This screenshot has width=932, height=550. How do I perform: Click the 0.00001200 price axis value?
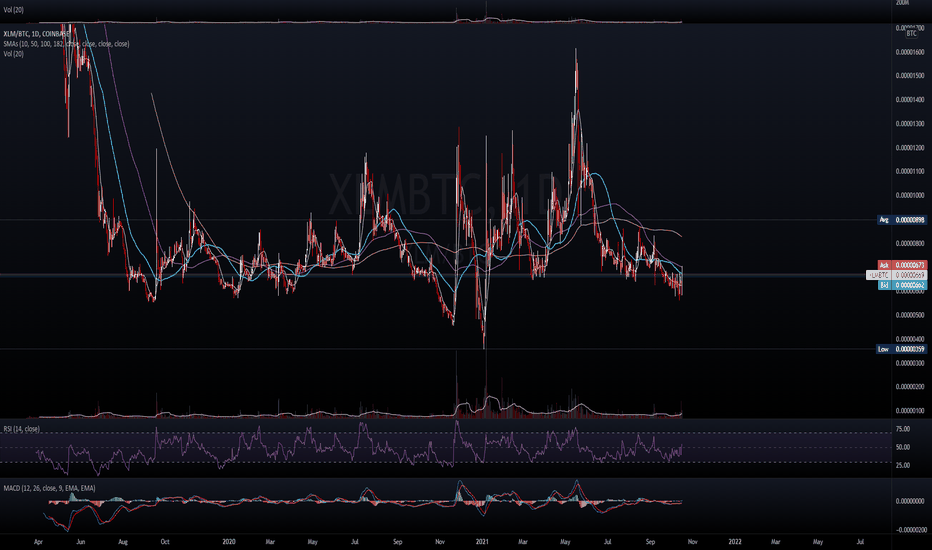point(910,148)
